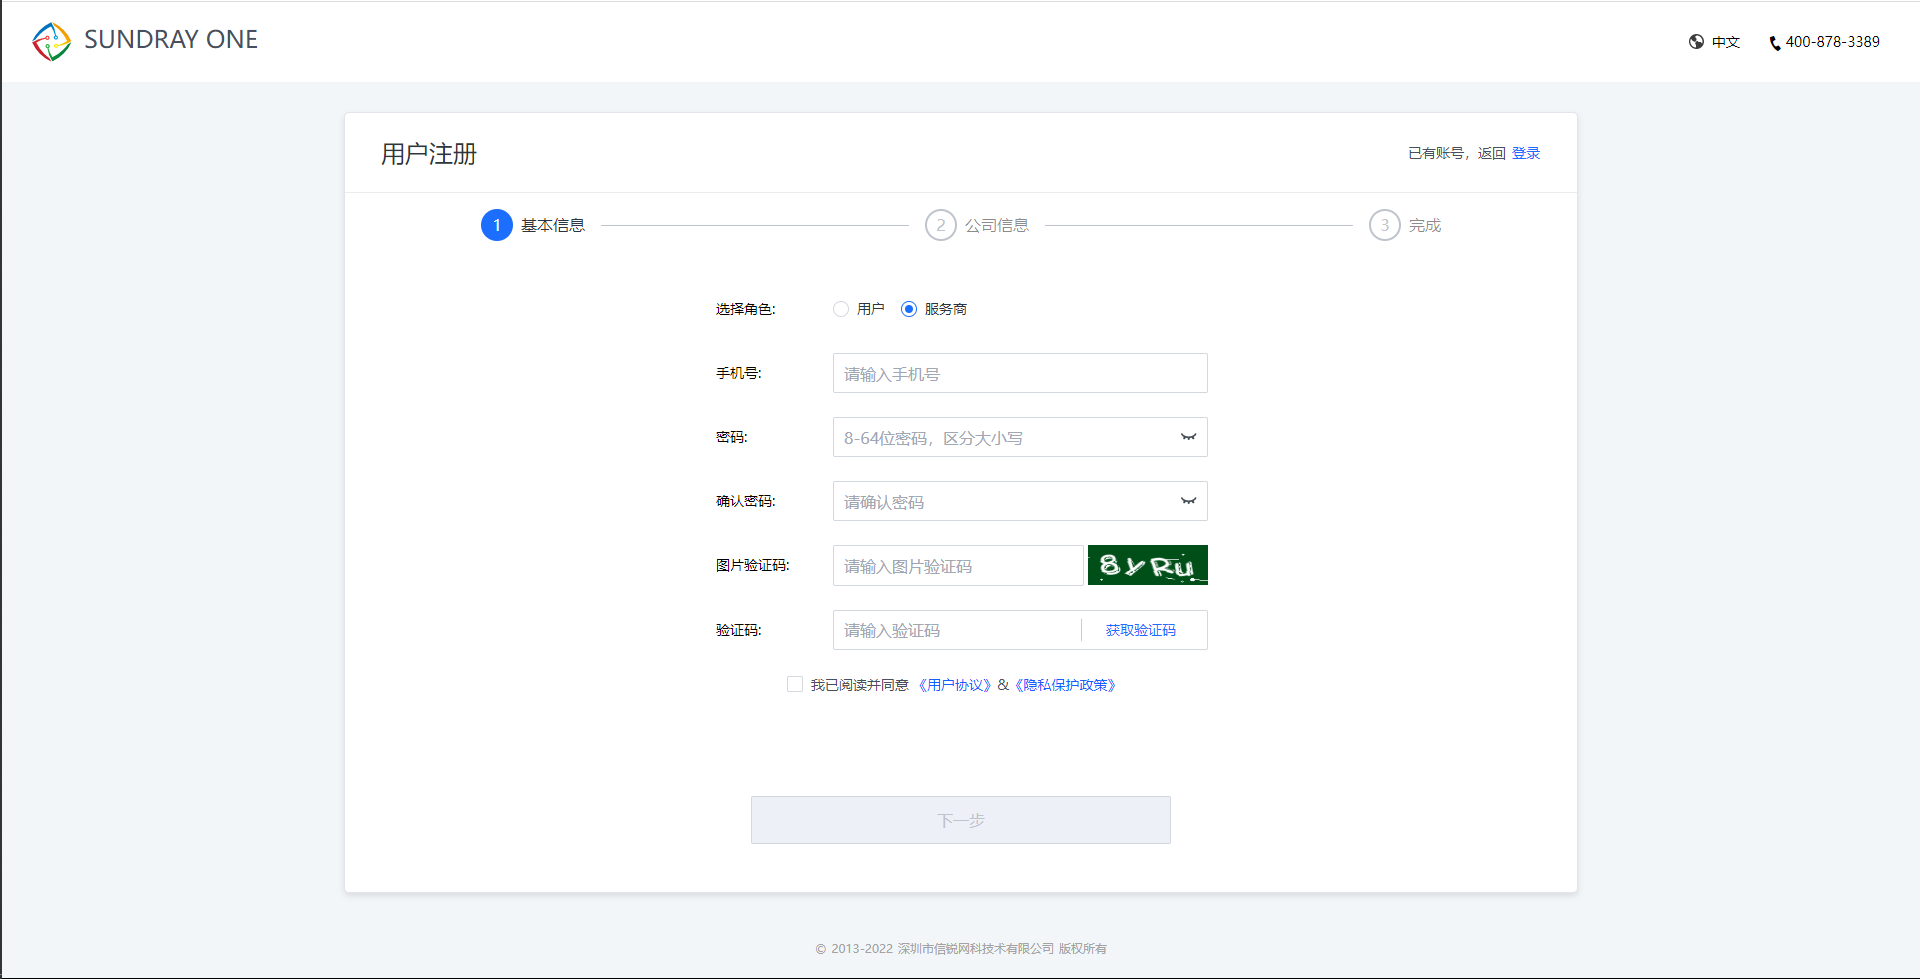
Task: Select the 用户 role radio button
Action: tap(841, 309)
